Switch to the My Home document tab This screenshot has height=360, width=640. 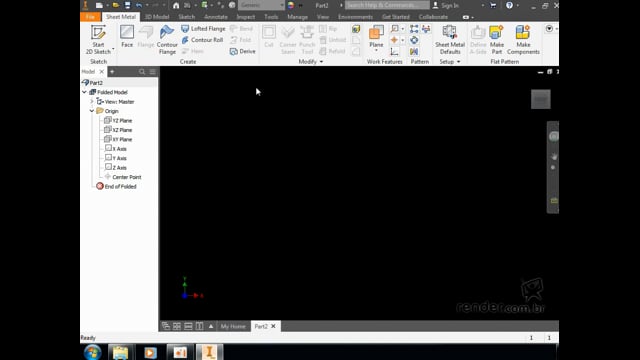[233, 326]
